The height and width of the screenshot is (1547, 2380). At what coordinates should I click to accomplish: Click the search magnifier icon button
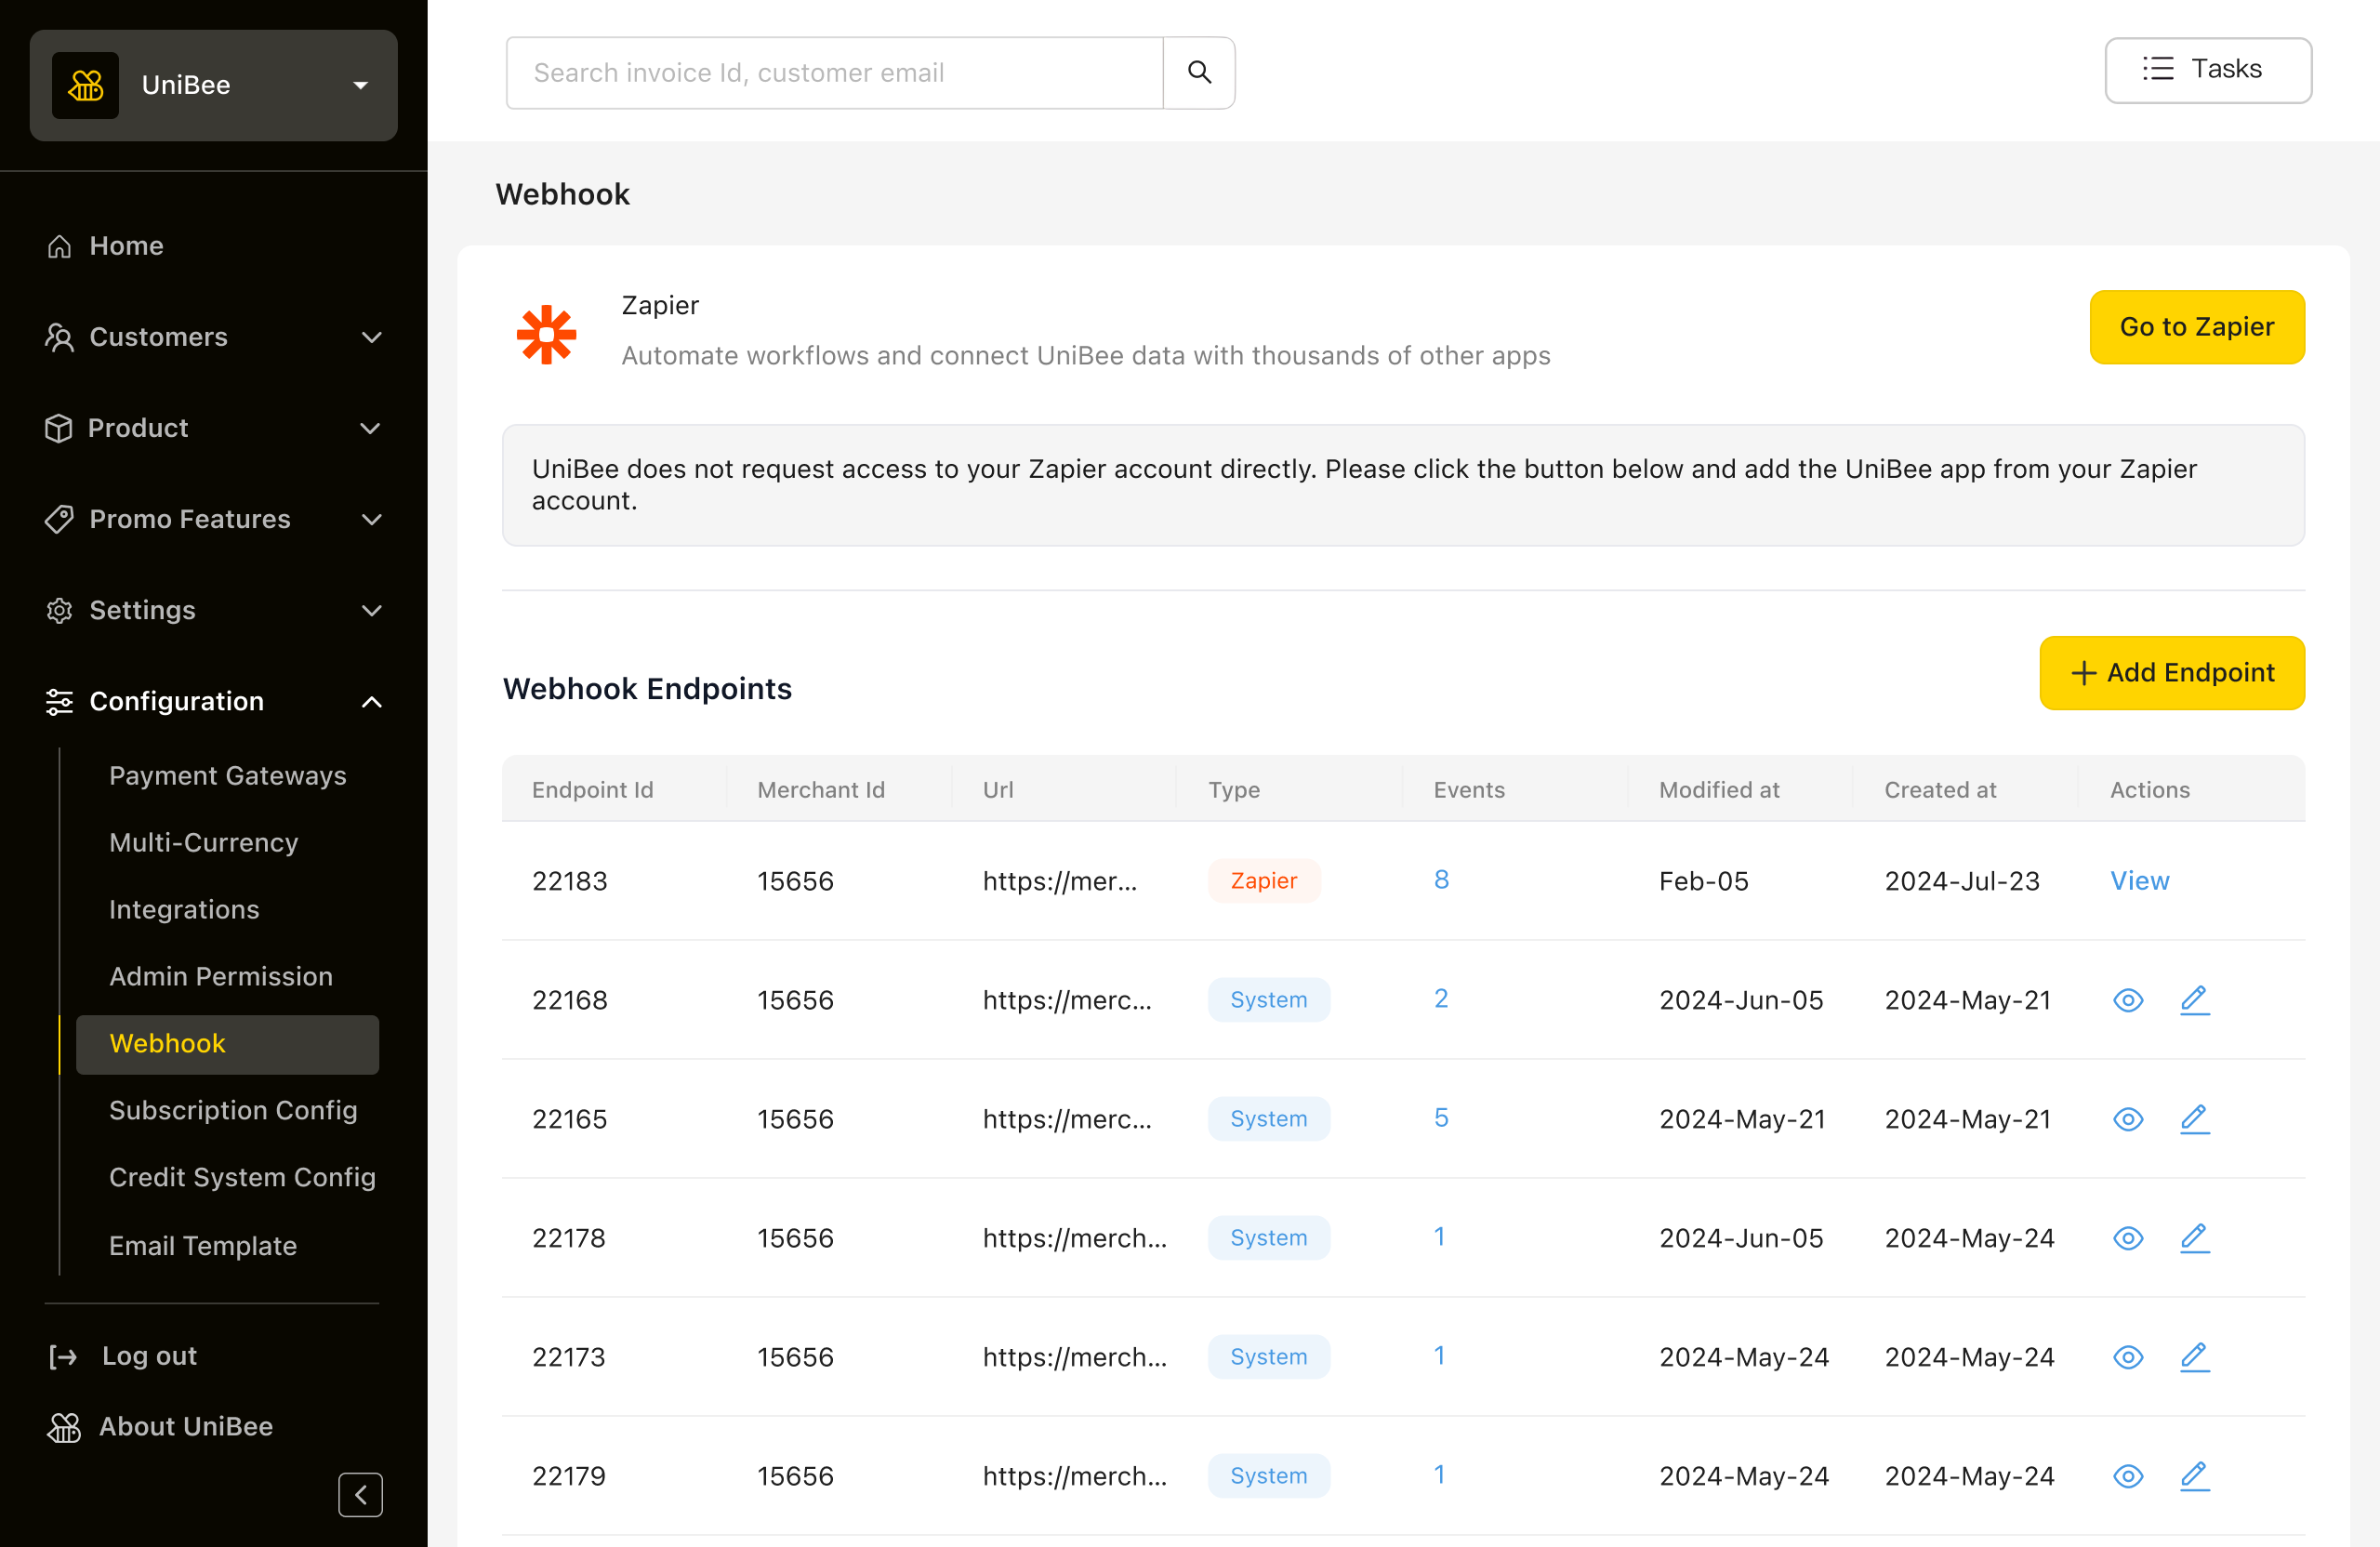[1199, 72]
